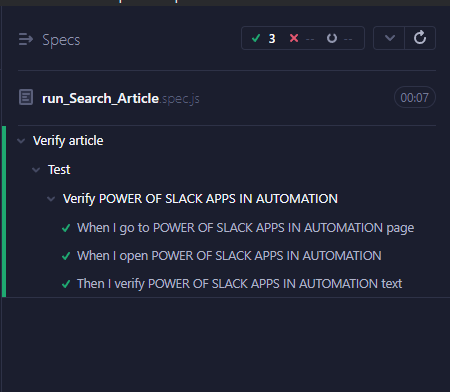Viewport: 450px width, 392px height.
Task: Open the run options dropdown chevron
Action: pos(390,38)
